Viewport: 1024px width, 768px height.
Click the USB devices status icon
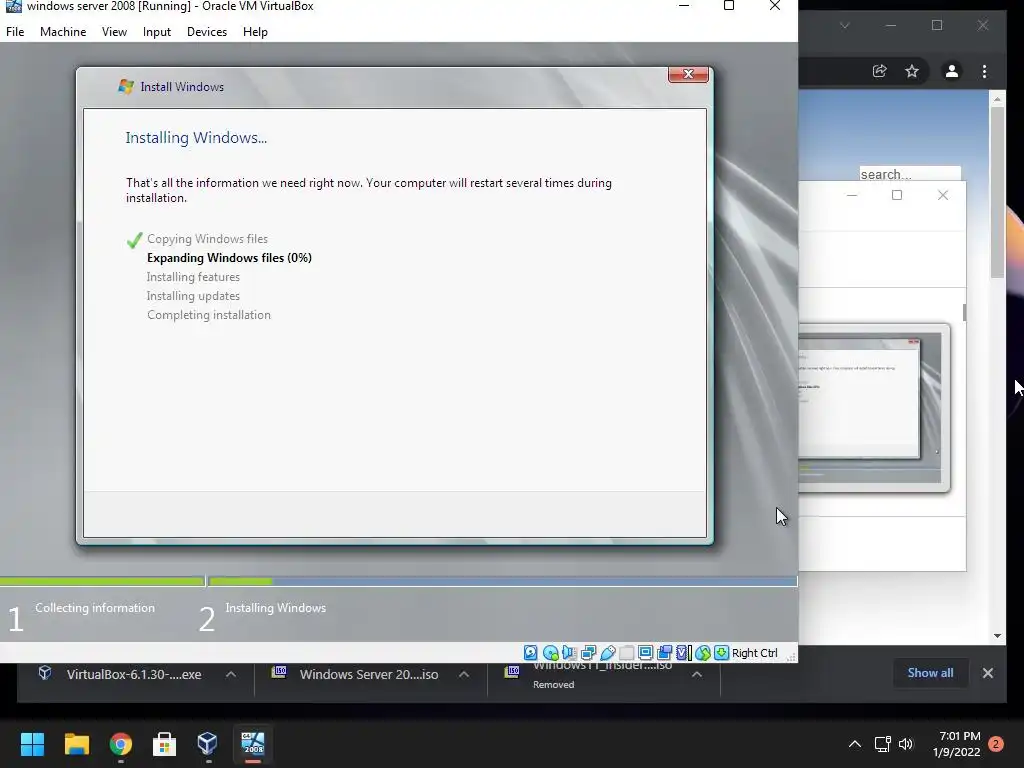click(x=607, y=652)
